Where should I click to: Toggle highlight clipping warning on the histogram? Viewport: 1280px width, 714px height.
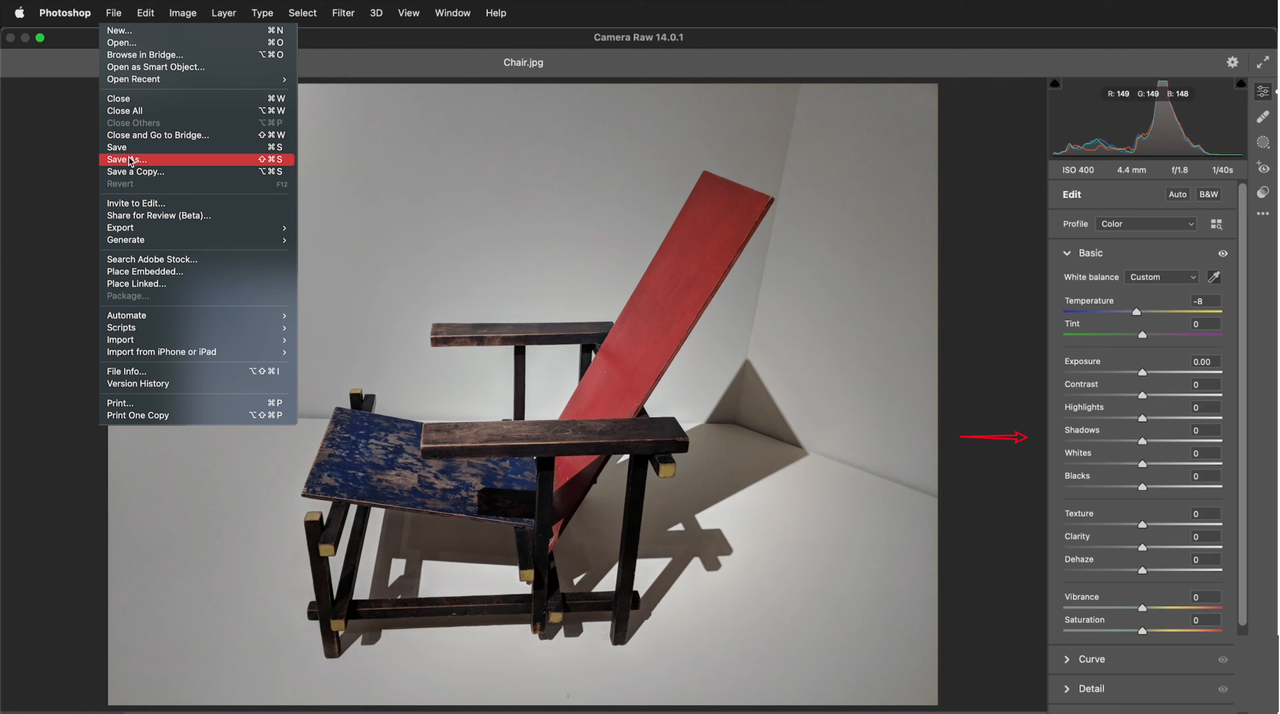click(x=1241, y=83)
